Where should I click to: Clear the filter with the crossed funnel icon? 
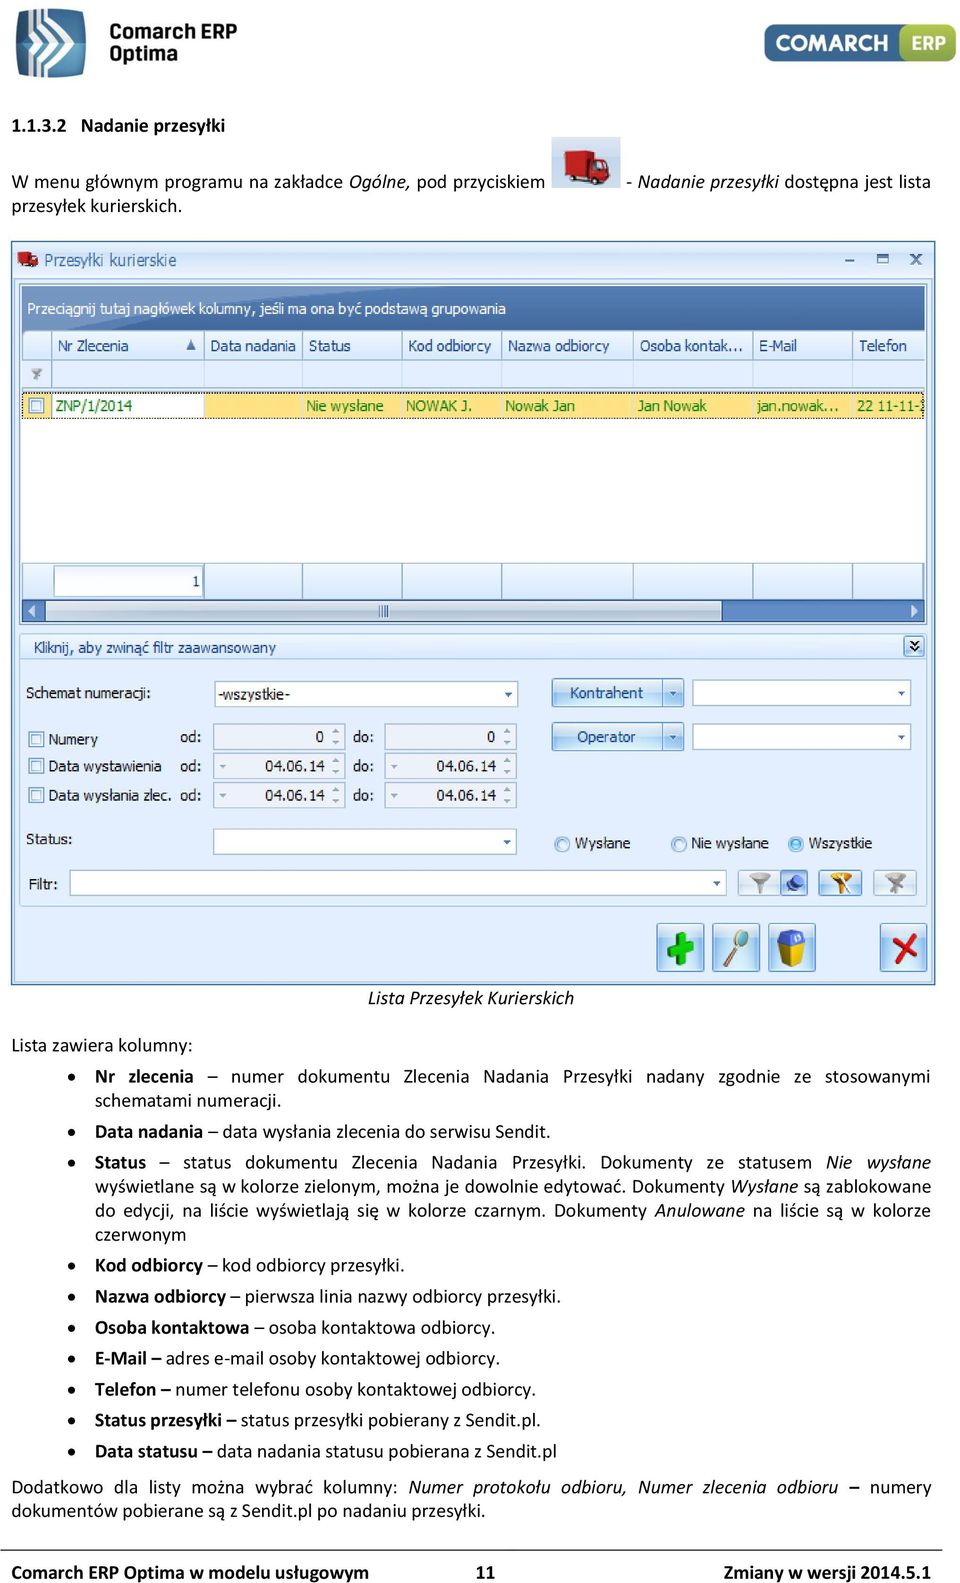click(x=895, y=883)
